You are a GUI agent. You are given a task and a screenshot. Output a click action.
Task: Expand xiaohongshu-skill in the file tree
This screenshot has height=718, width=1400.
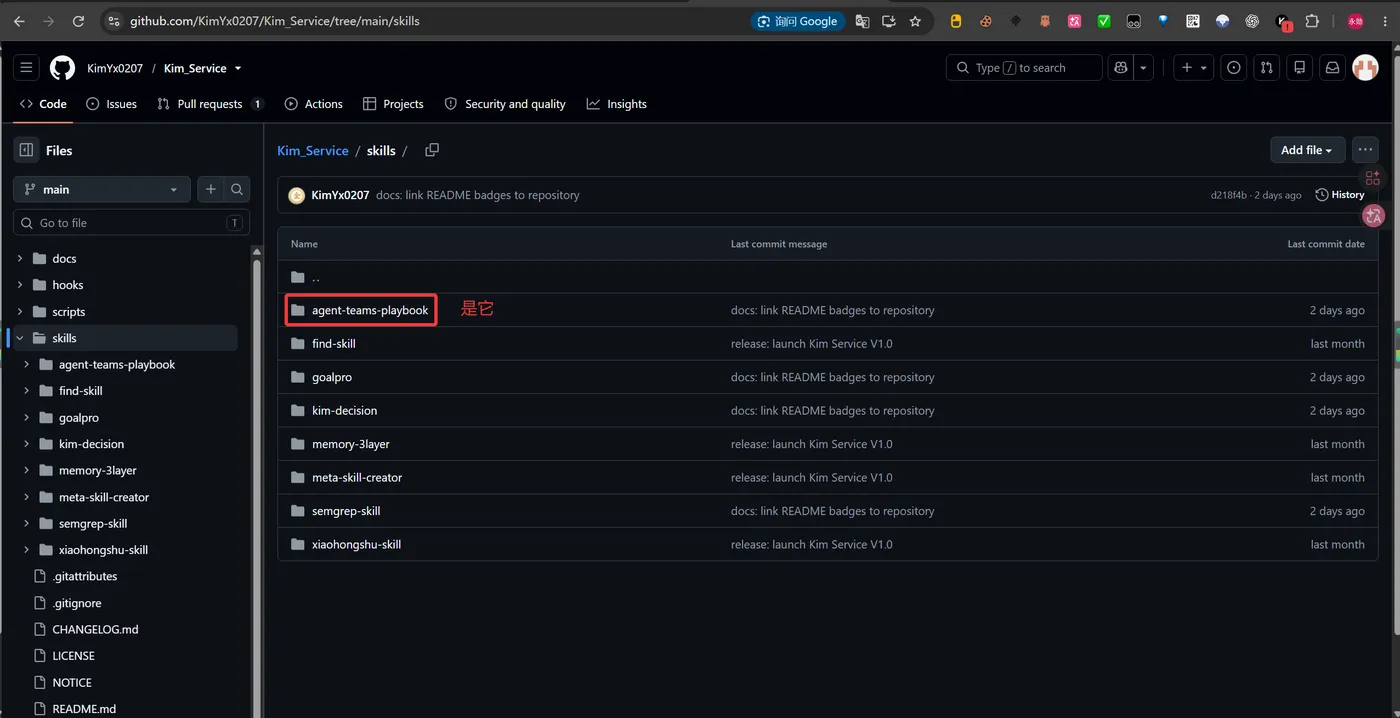[x=27, y=549]
